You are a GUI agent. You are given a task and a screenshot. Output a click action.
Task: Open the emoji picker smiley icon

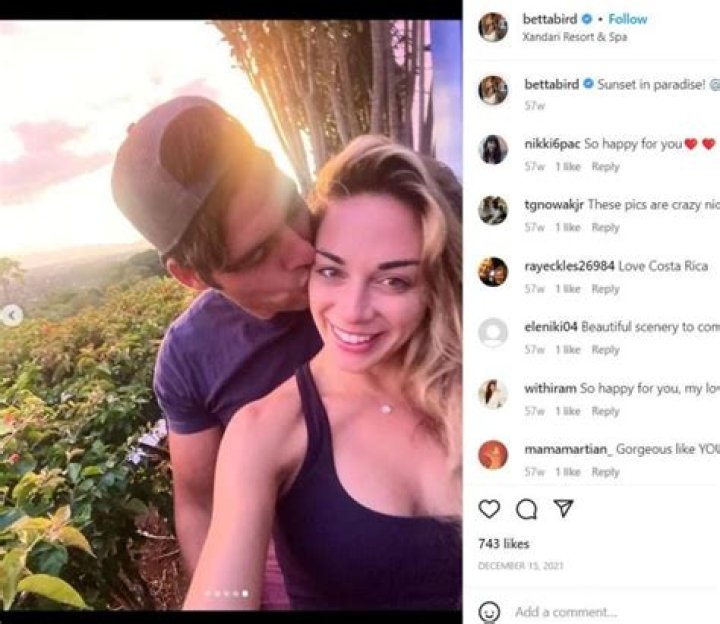coord(489,611)
